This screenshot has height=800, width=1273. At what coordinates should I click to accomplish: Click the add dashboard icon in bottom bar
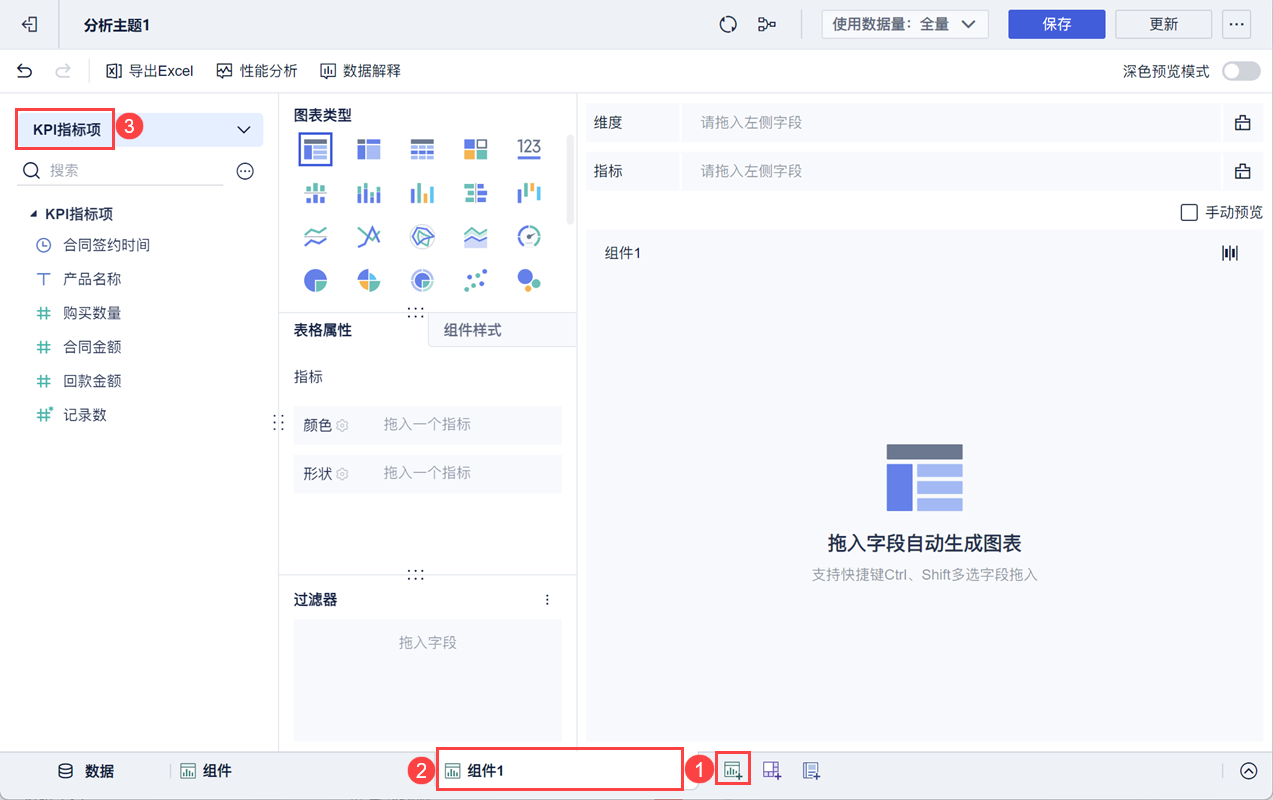point(771,770)
